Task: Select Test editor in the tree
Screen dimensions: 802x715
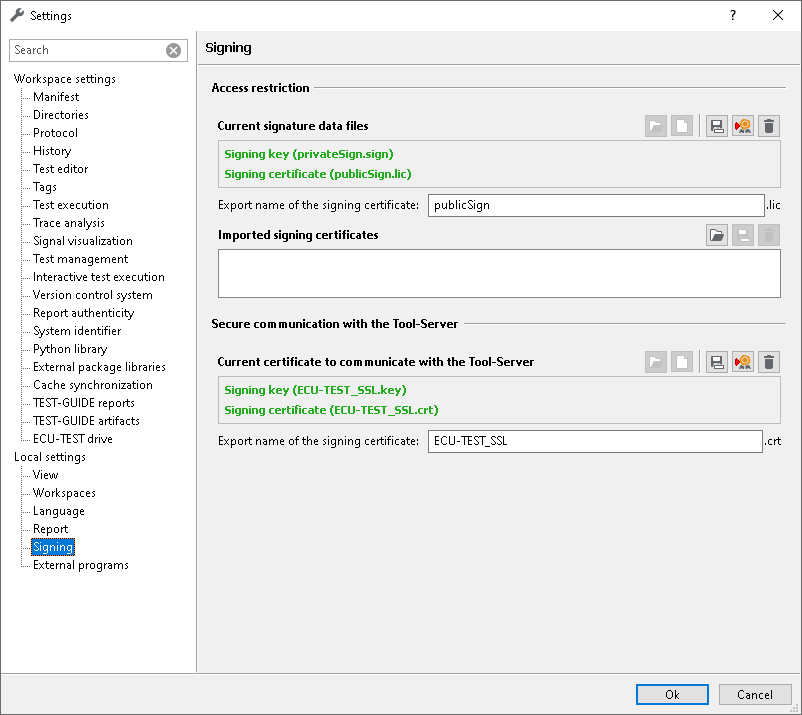Action: (60, 169)
